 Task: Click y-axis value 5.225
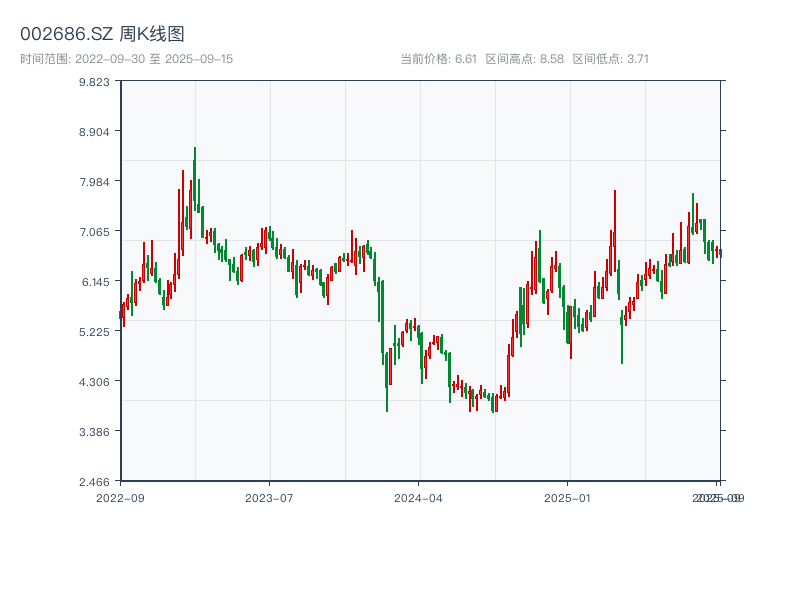pos(94,332)
